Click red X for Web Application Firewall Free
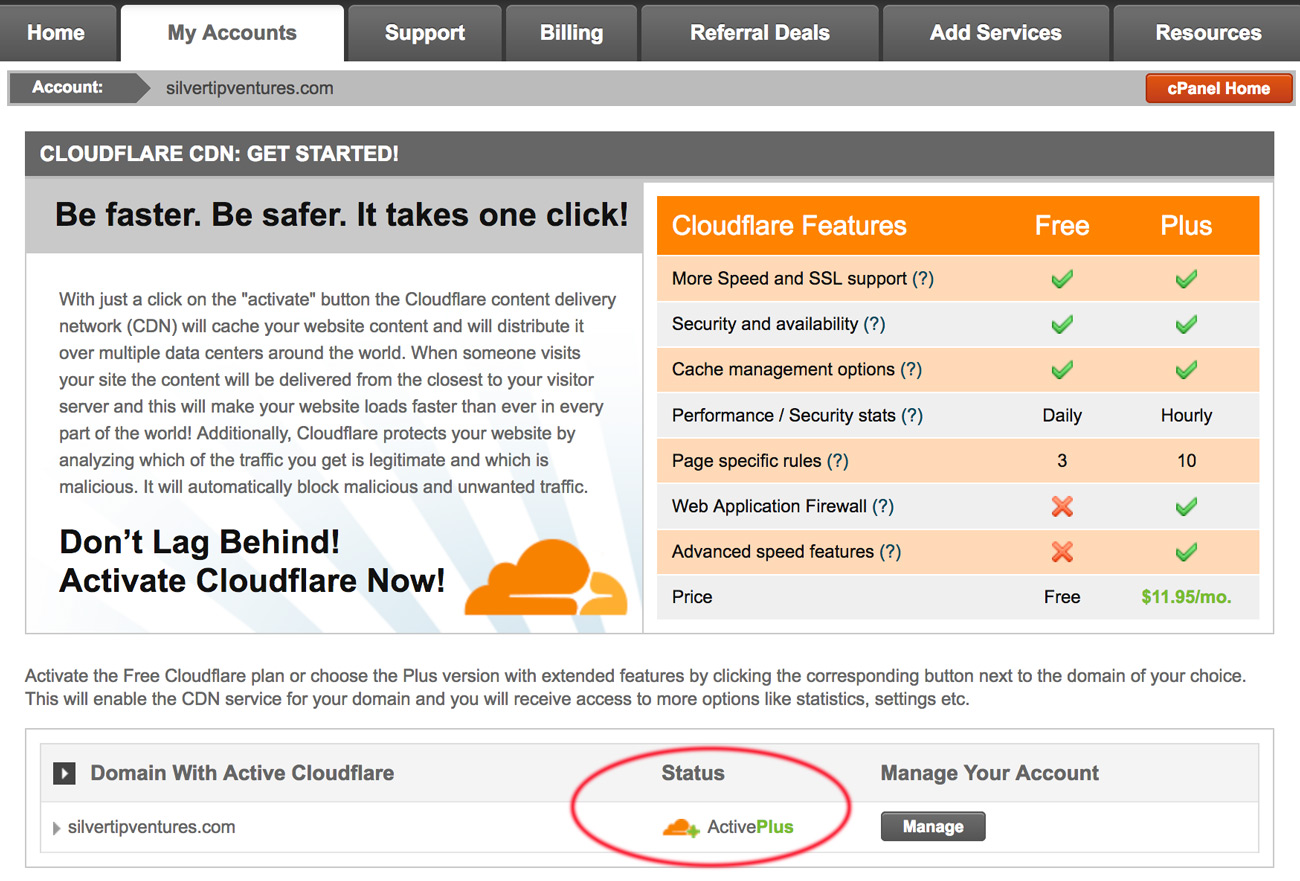Image resolution: width=1300 pixels, height=881 pixels. coord(1062,506)
